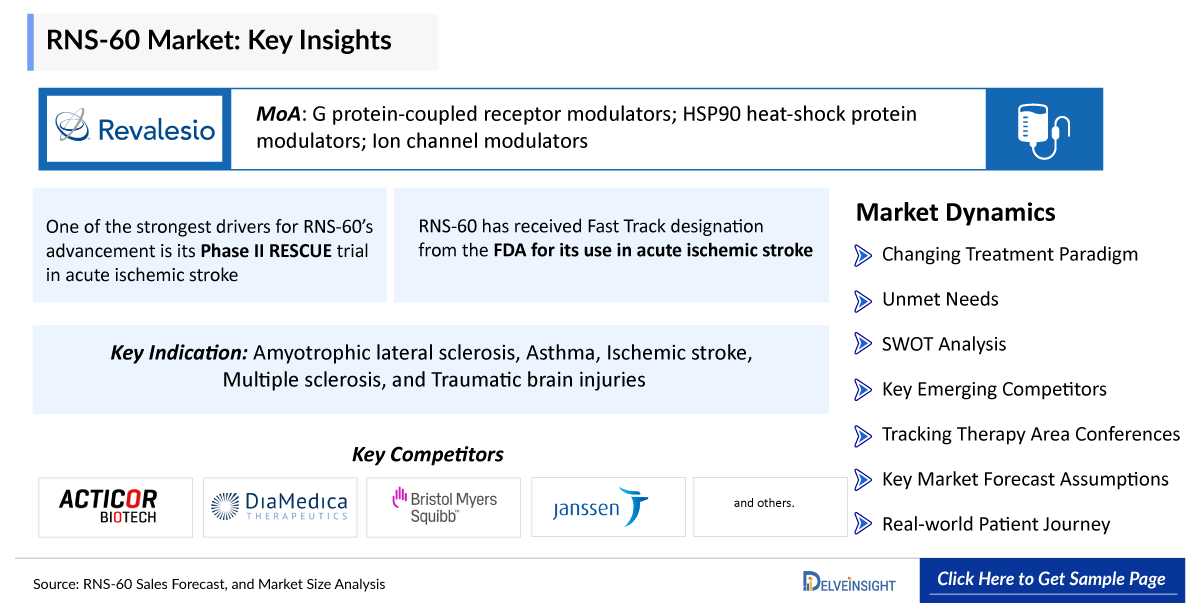Click the arrow icon beside SWOT Analysis
The height and width of the screenshot is (603, 1200).
(863, 344)
